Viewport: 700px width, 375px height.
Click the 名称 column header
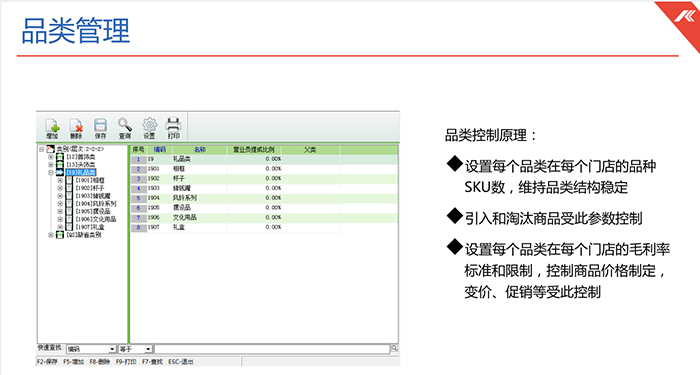click(x=200, y=150)
